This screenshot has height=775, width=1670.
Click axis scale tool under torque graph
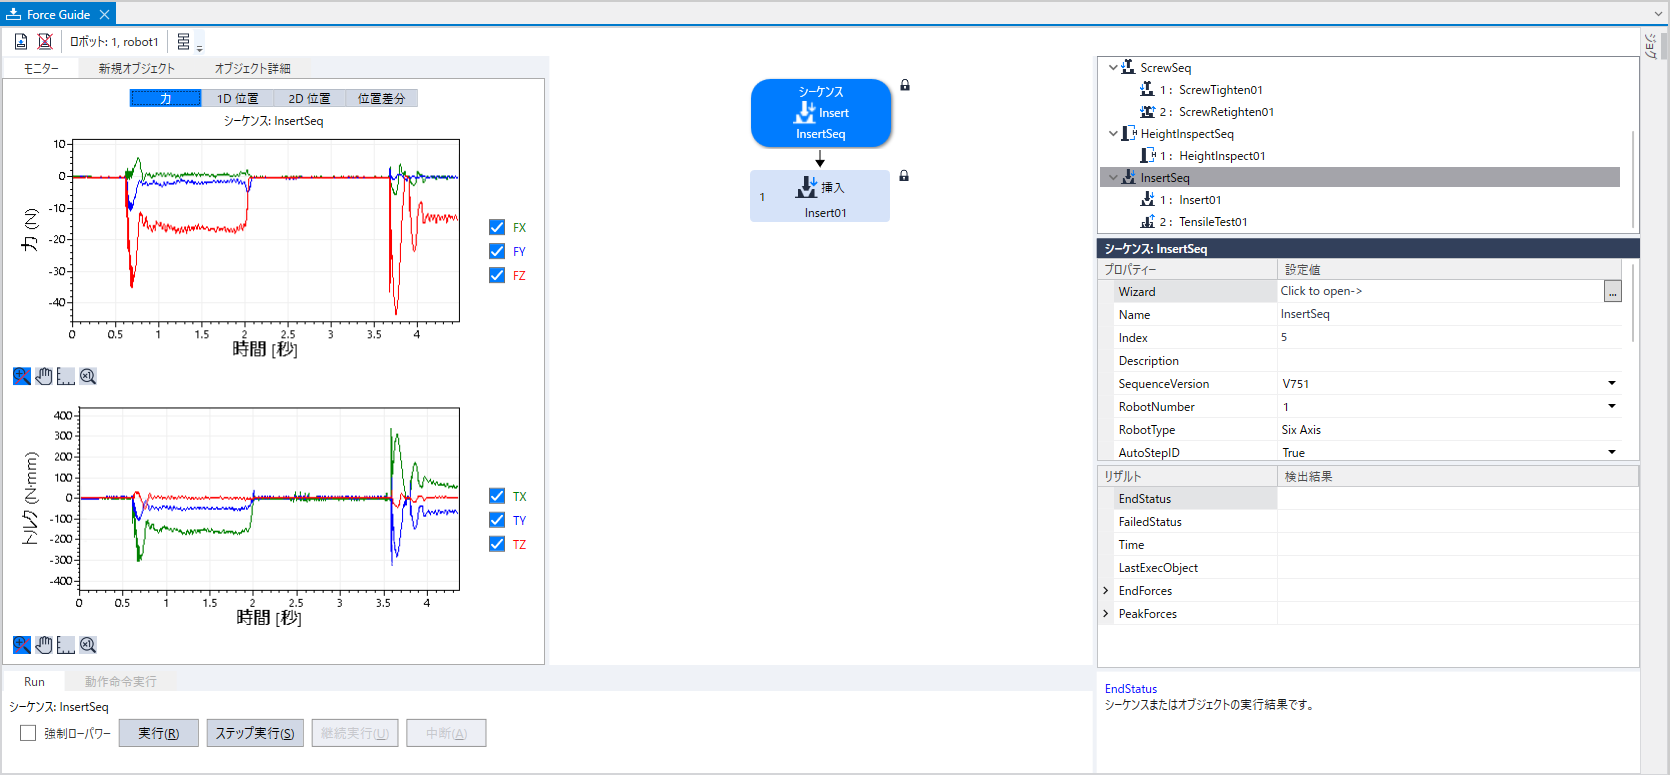pos(66,645)
